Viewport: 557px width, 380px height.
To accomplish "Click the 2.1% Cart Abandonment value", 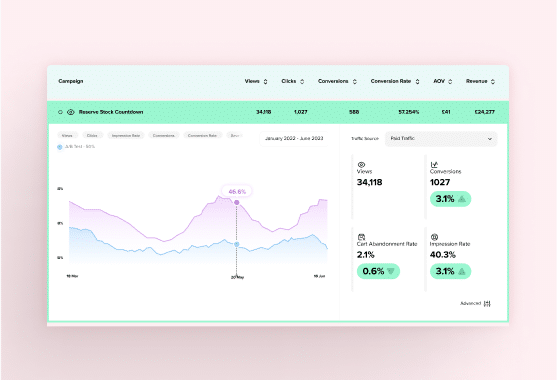I will coord(366,255).
